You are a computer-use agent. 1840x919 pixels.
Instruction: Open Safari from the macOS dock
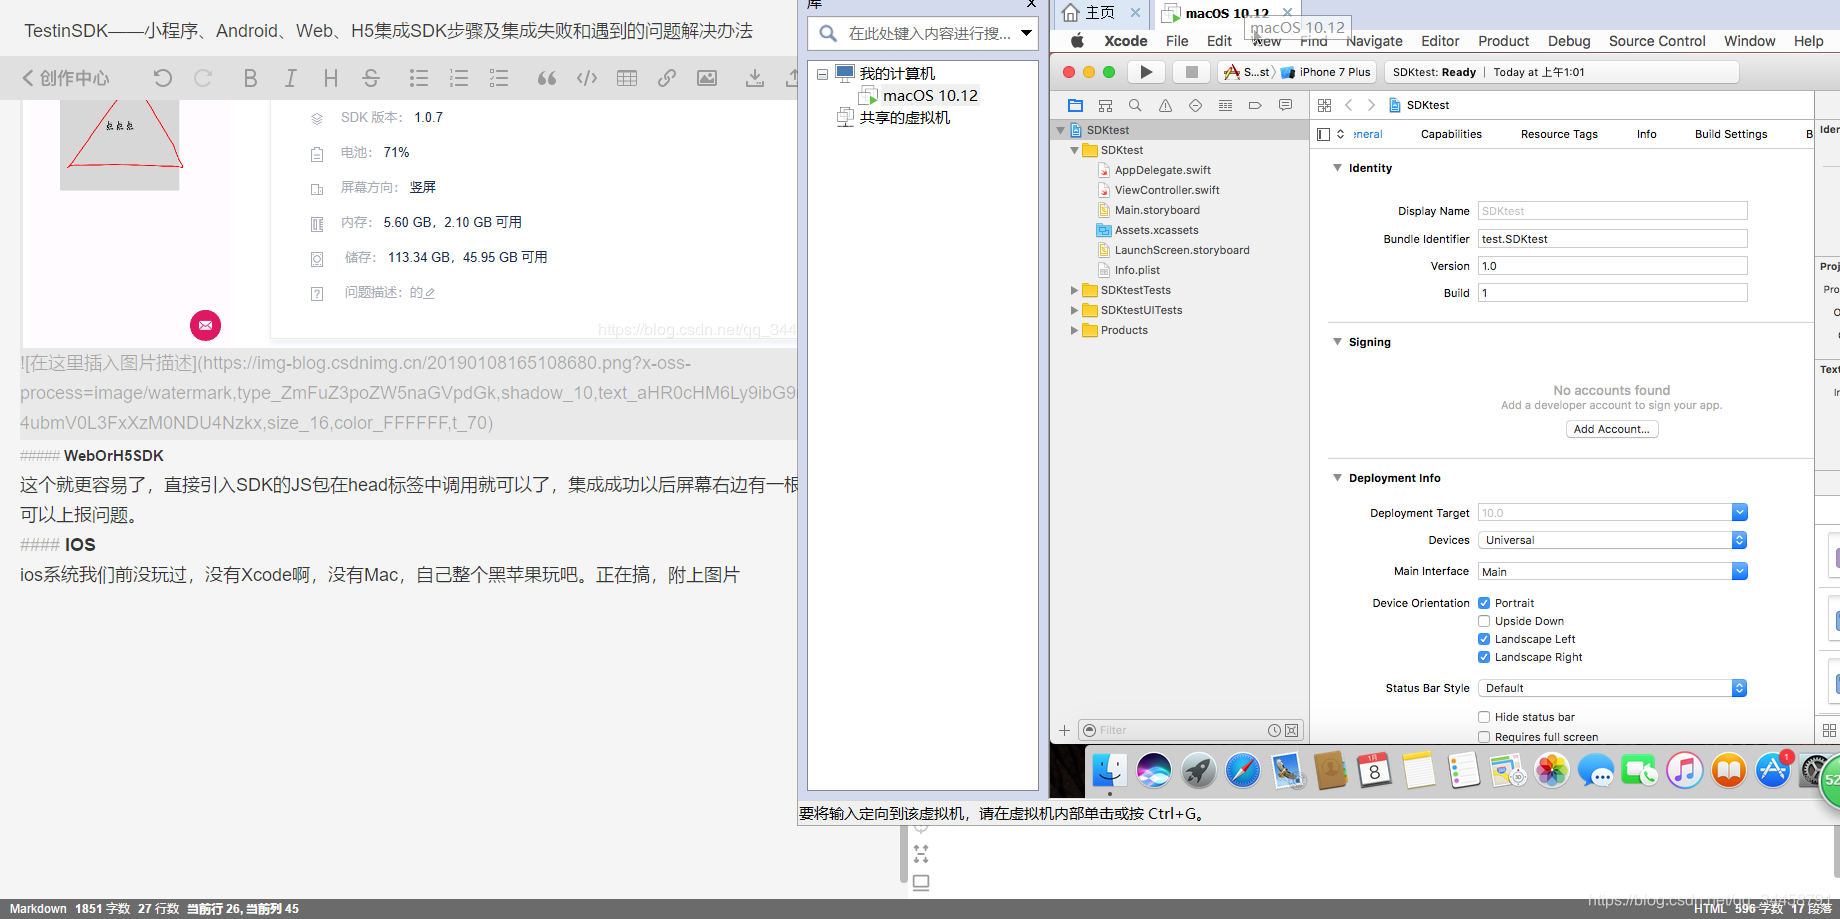click(1243, 771)
